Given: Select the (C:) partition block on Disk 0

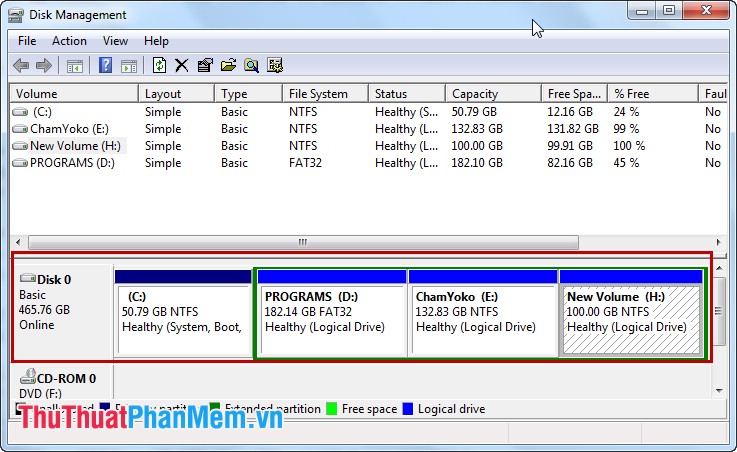Looking at the screenshot, I should (x=183, y=313).
